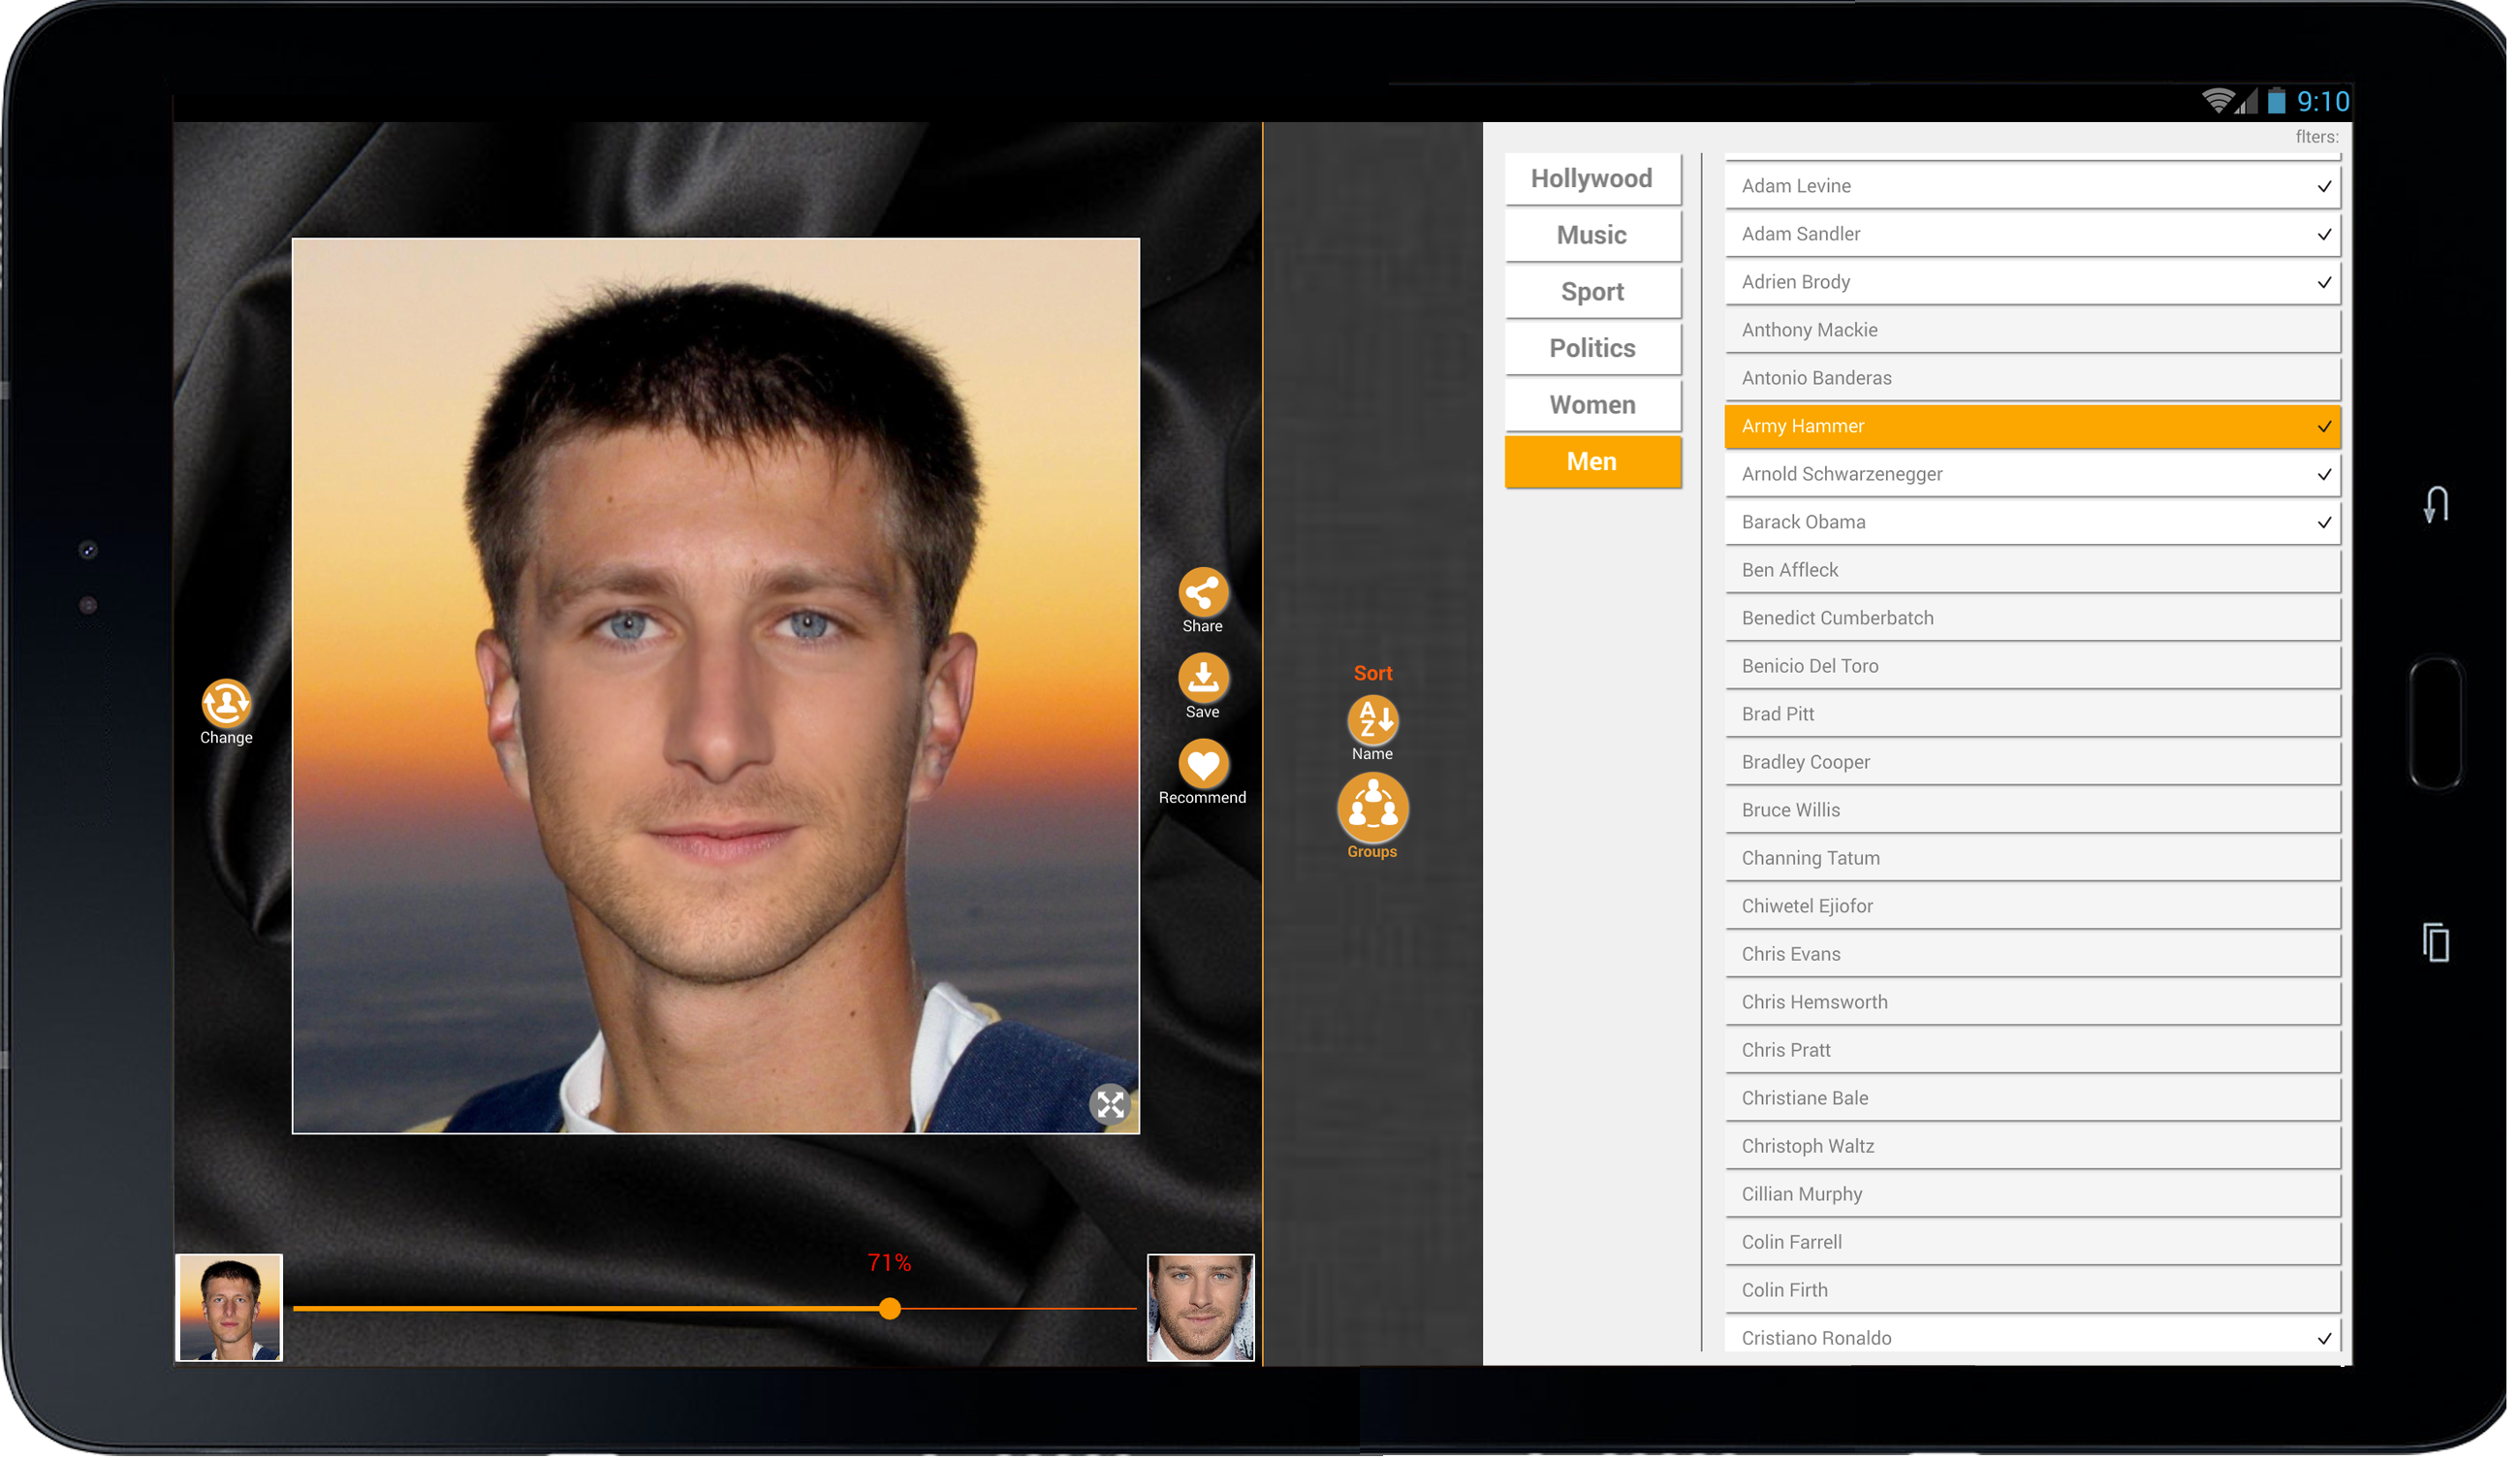Choose Chris Pratt from list
2520x1460 pixels.
(x=2032, y=1050)
